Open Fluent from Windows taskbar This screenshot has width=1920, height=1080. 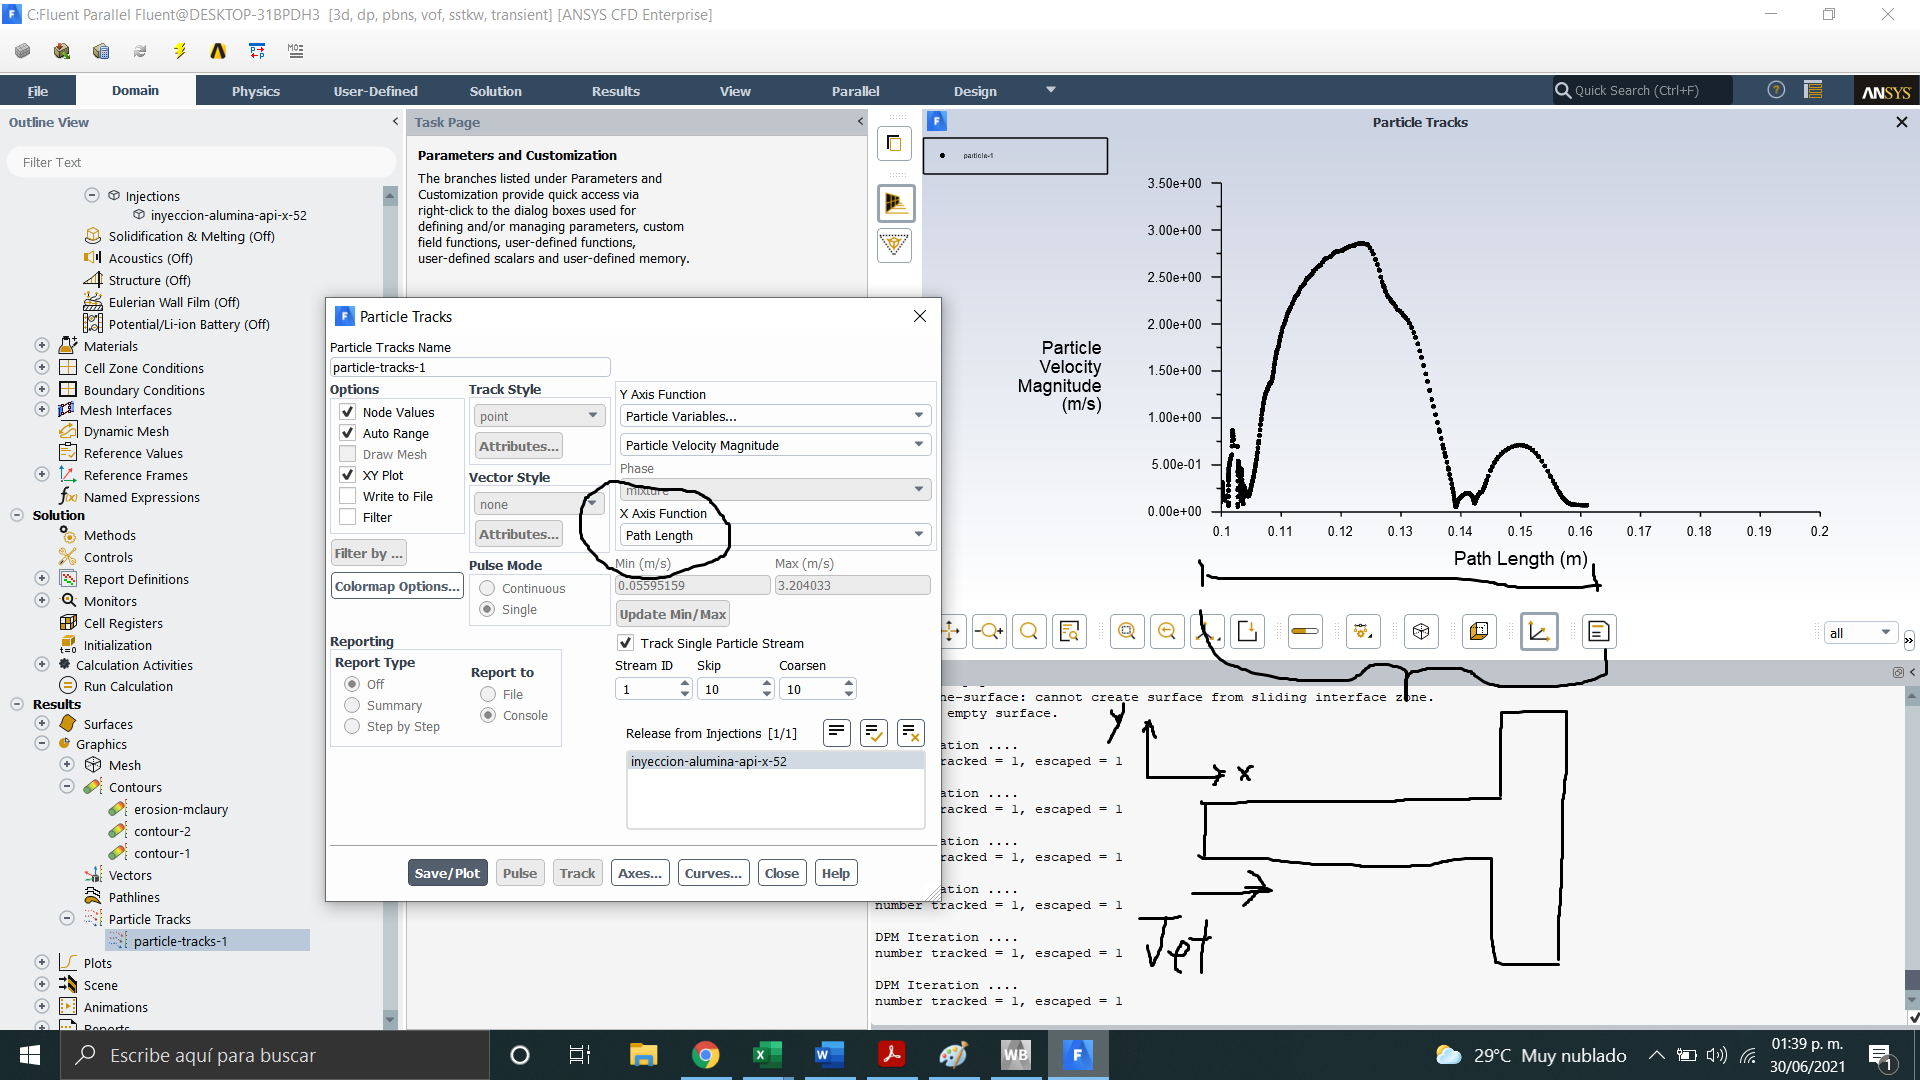coord(1077,1055)
